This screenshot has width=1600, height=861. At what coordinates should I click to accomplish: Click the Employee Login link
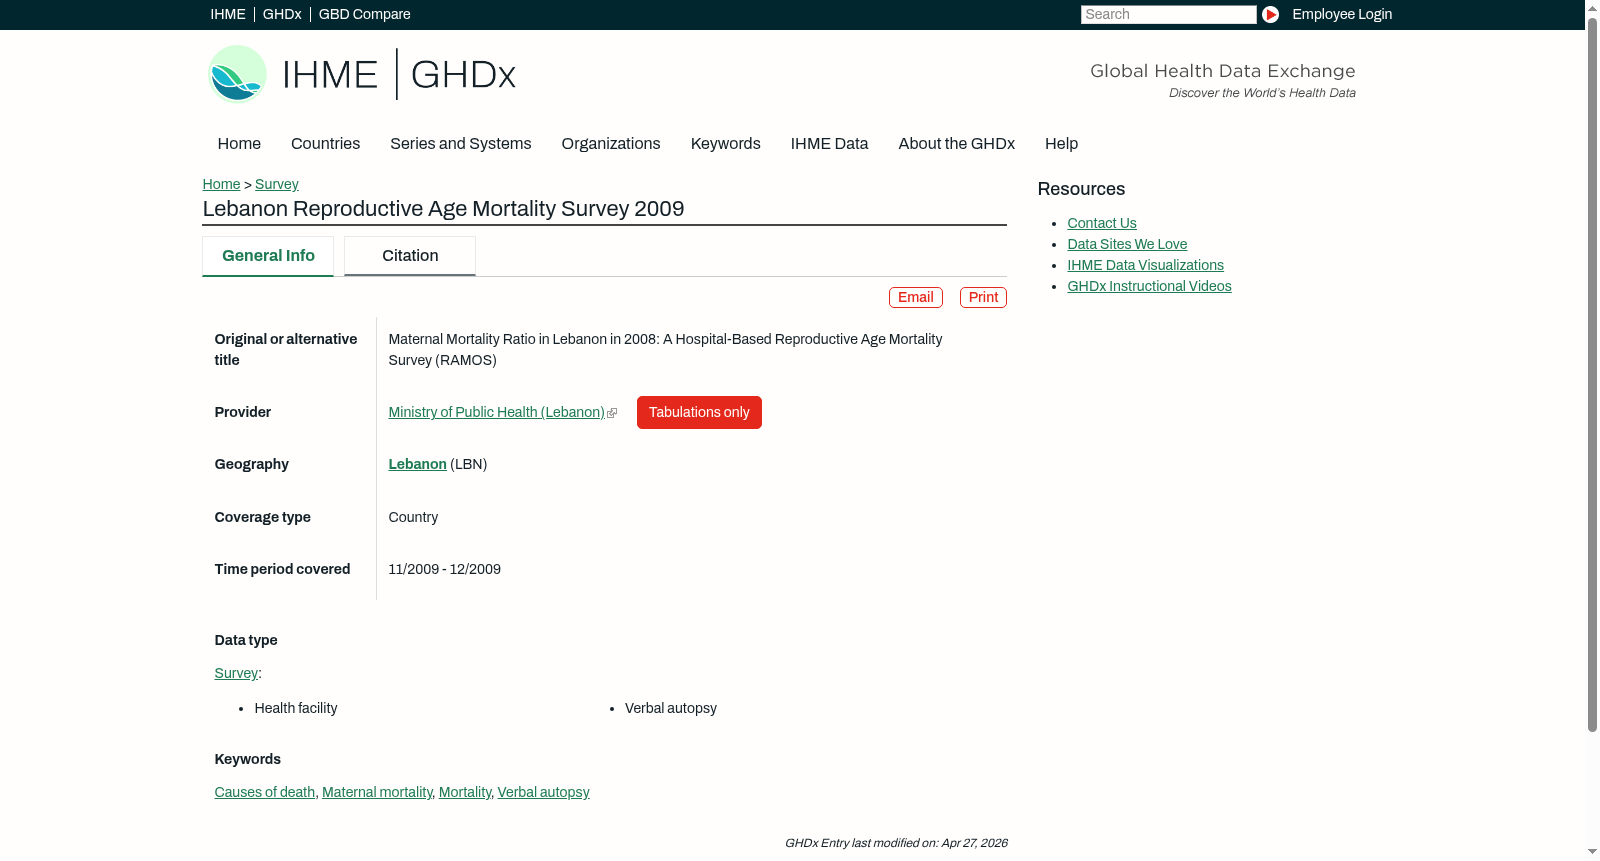1342,14
